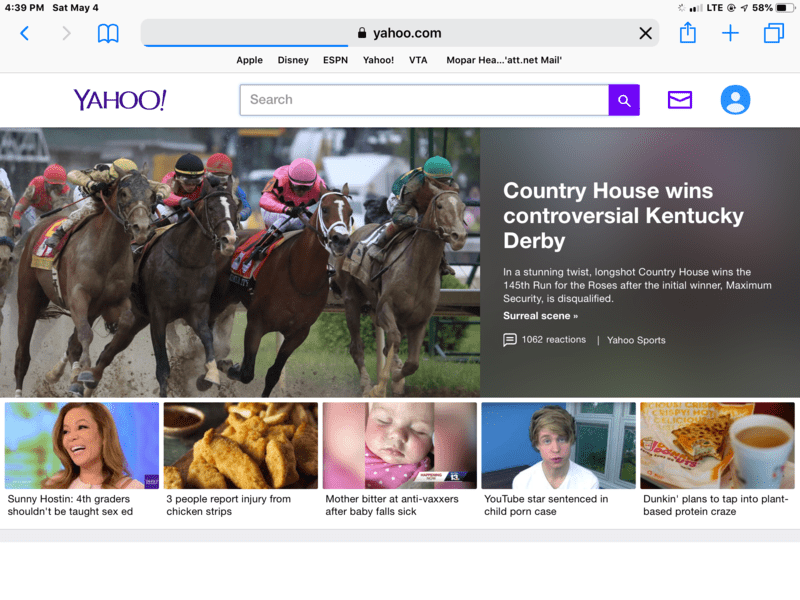
Task: Open the Yahoo! favorites bookmark
Action: [x=378, y=60]
